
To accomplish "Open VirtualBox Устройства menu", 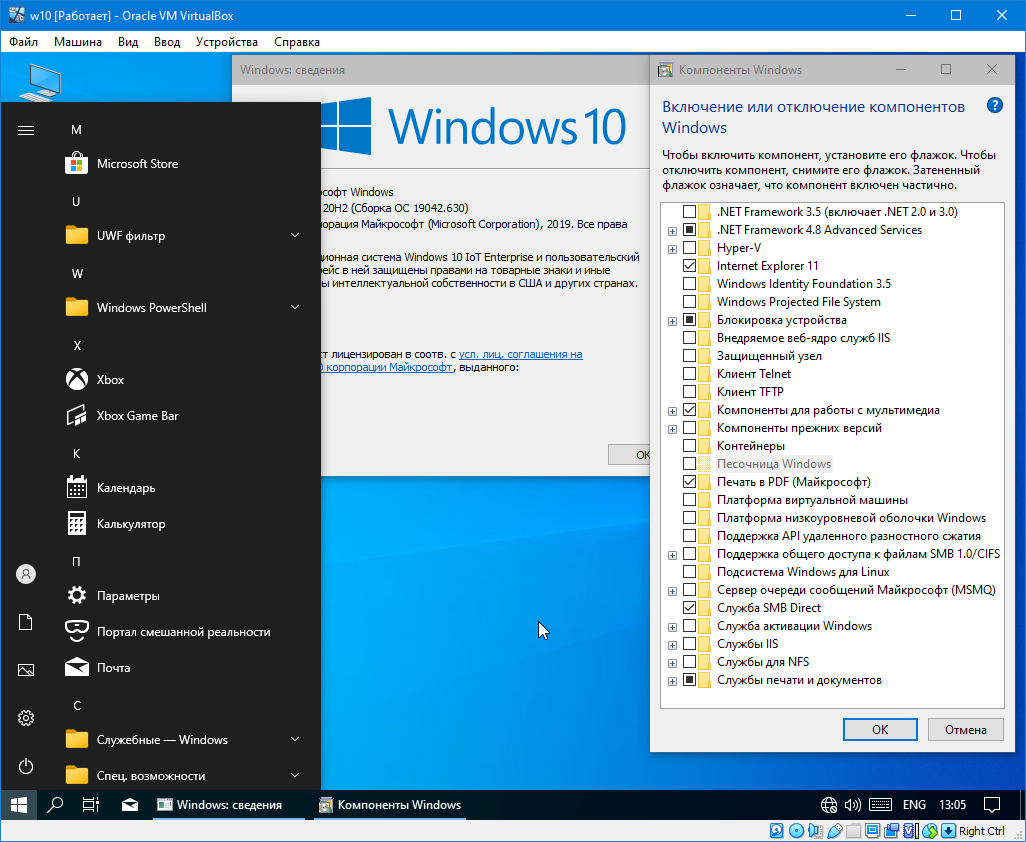I will [226, 42].
